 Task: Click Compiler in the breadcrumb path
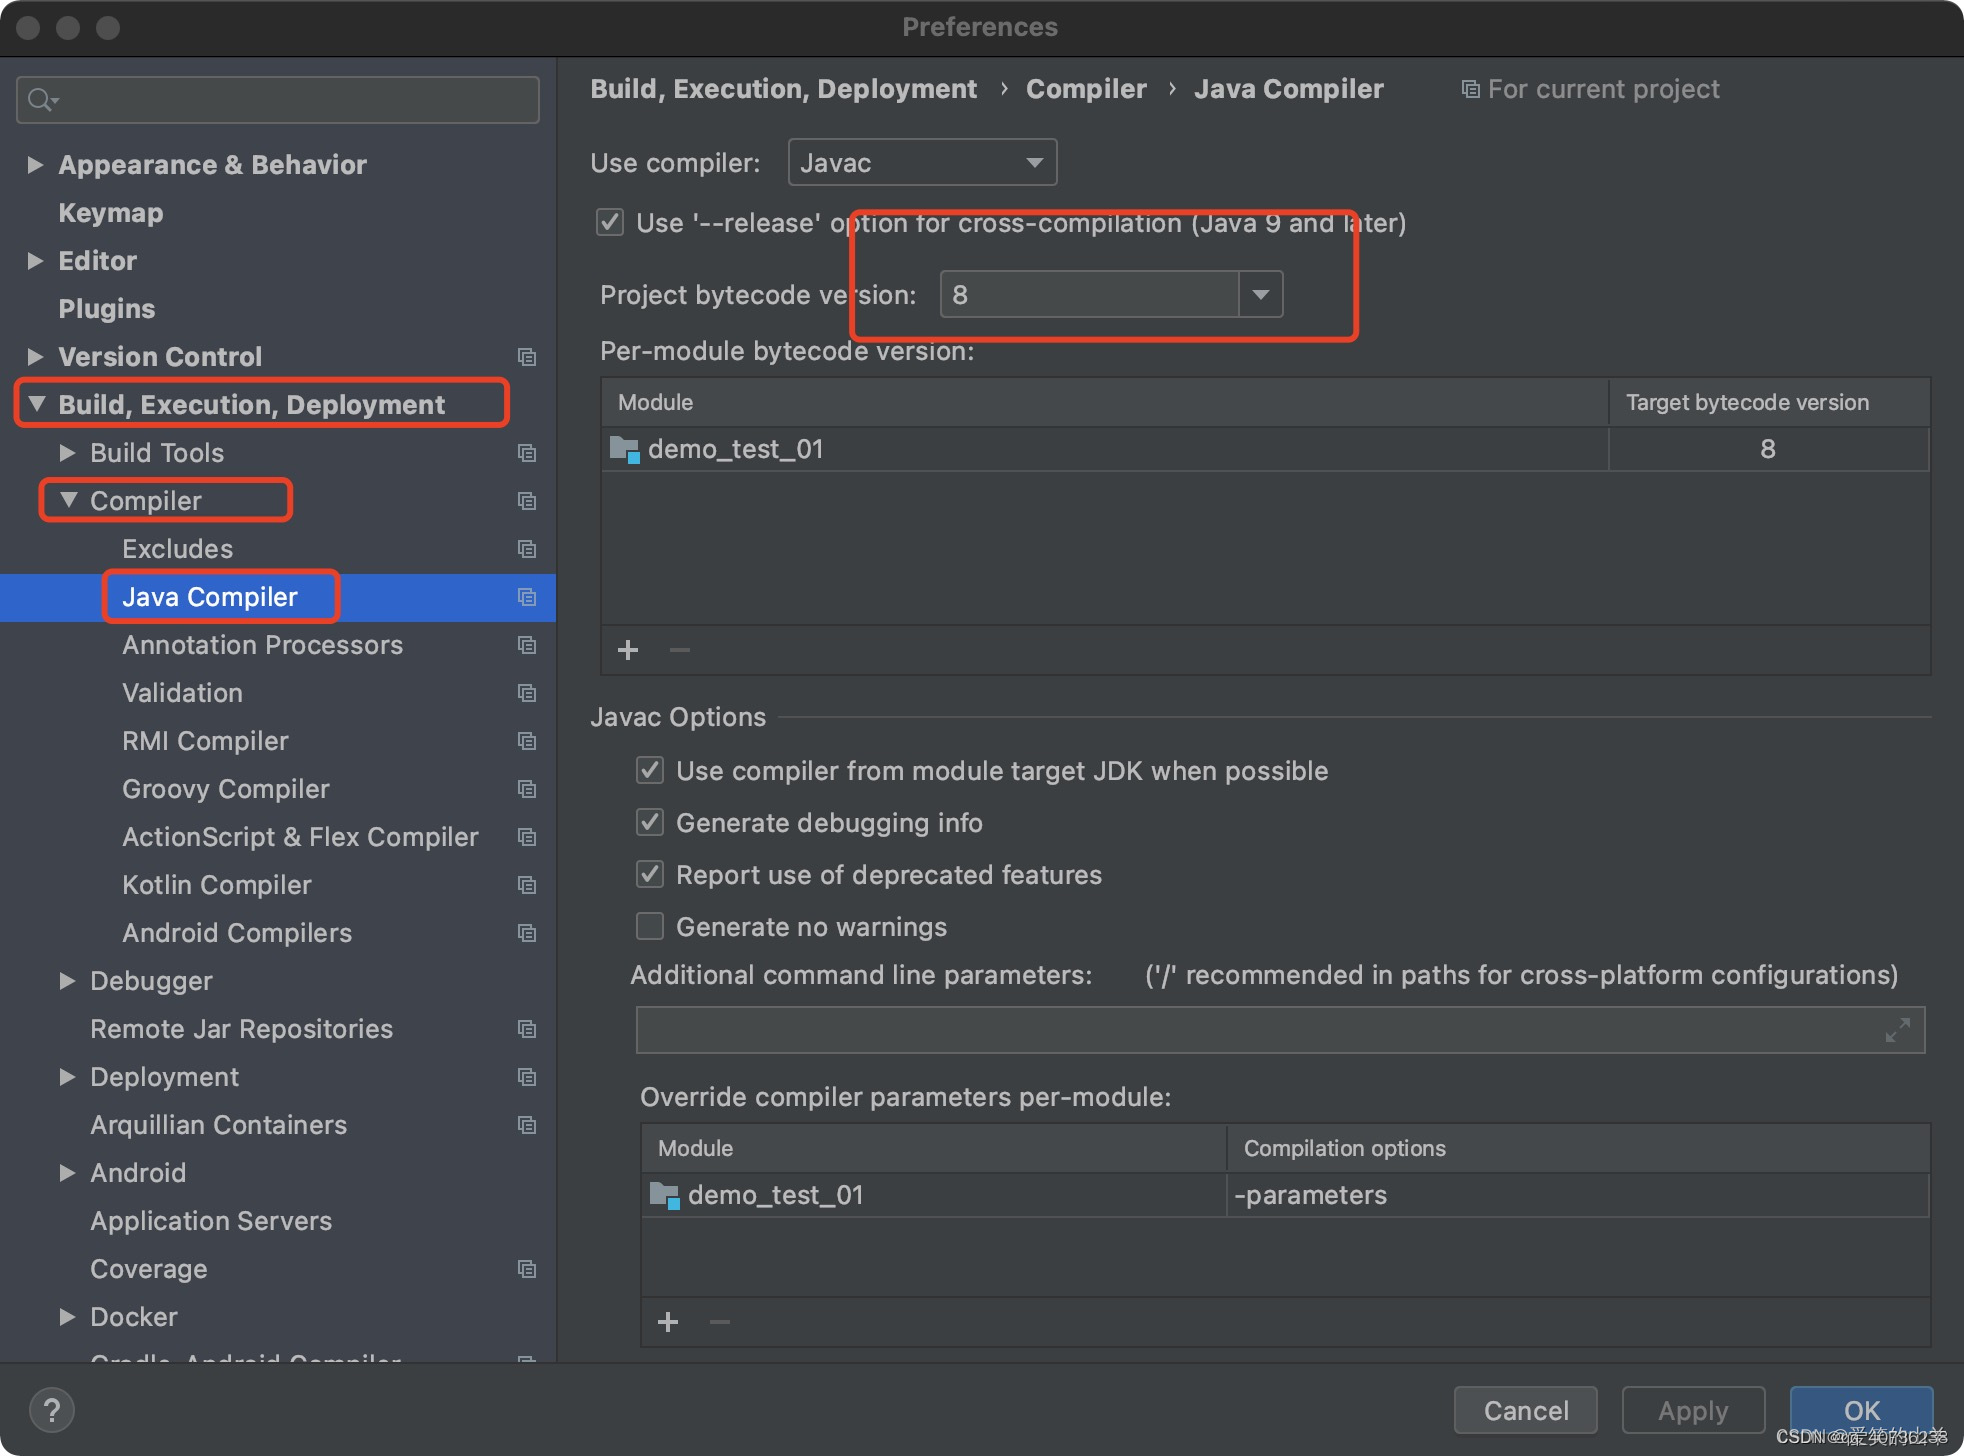tap(1086, 89)
